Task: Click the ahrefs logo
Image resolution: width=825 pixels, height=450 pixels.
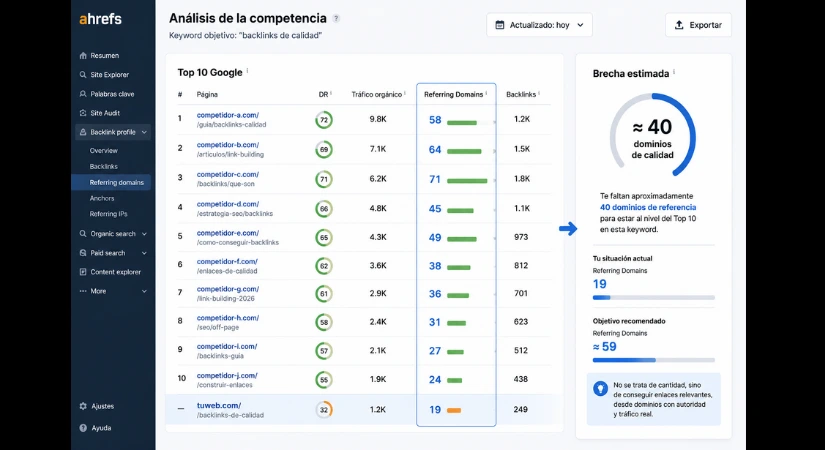Action: 100,19
